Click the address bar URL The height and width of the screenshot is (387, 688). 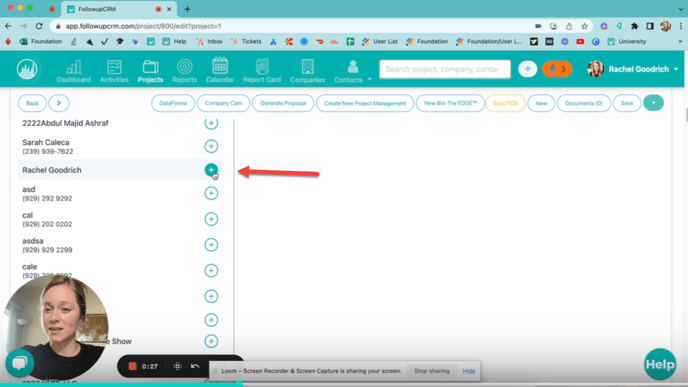(143, 26)
